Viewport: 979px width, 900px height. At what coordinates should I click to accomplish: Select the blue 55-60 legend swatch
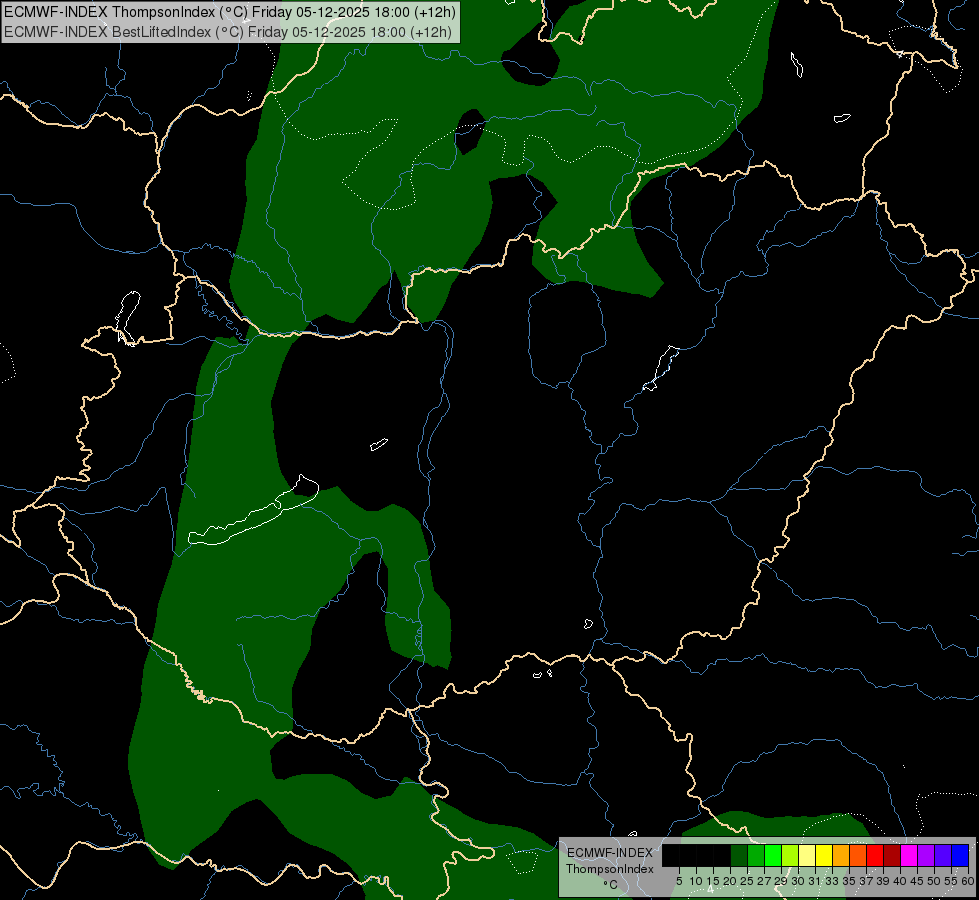tap(960, 855)
